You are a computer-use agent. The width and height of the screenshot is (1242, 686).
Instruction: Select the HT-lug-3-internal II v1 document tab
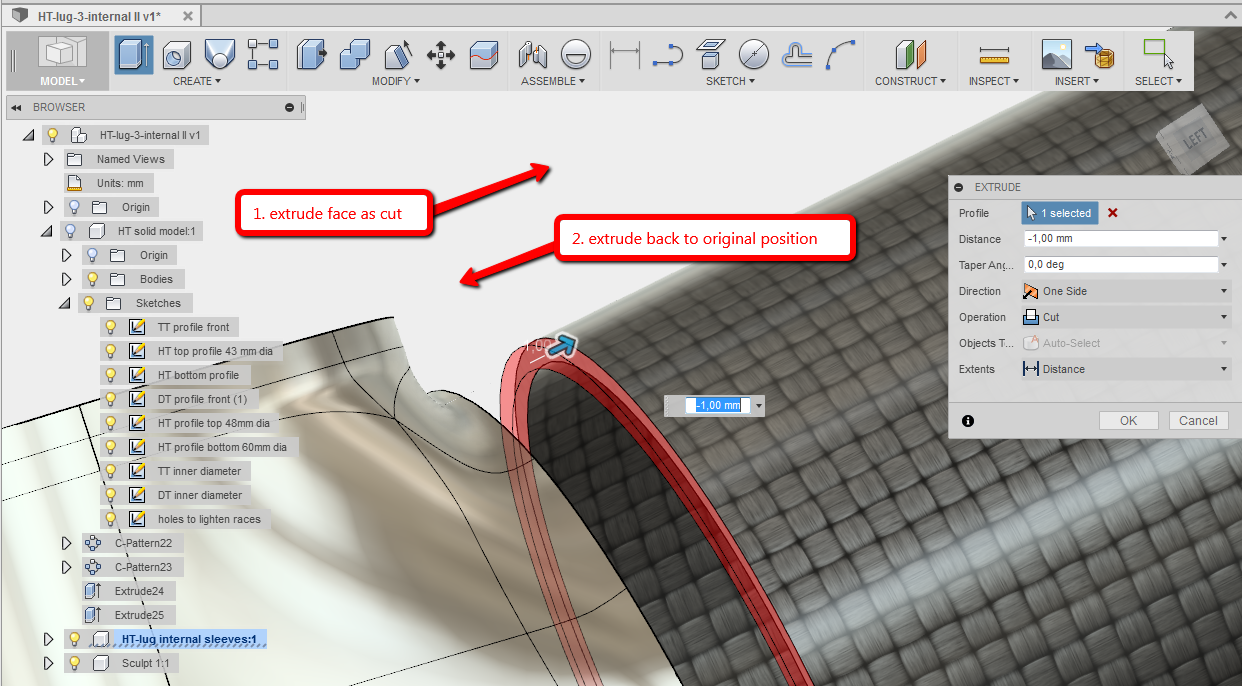pyautogui.click(x=100, y=15)
